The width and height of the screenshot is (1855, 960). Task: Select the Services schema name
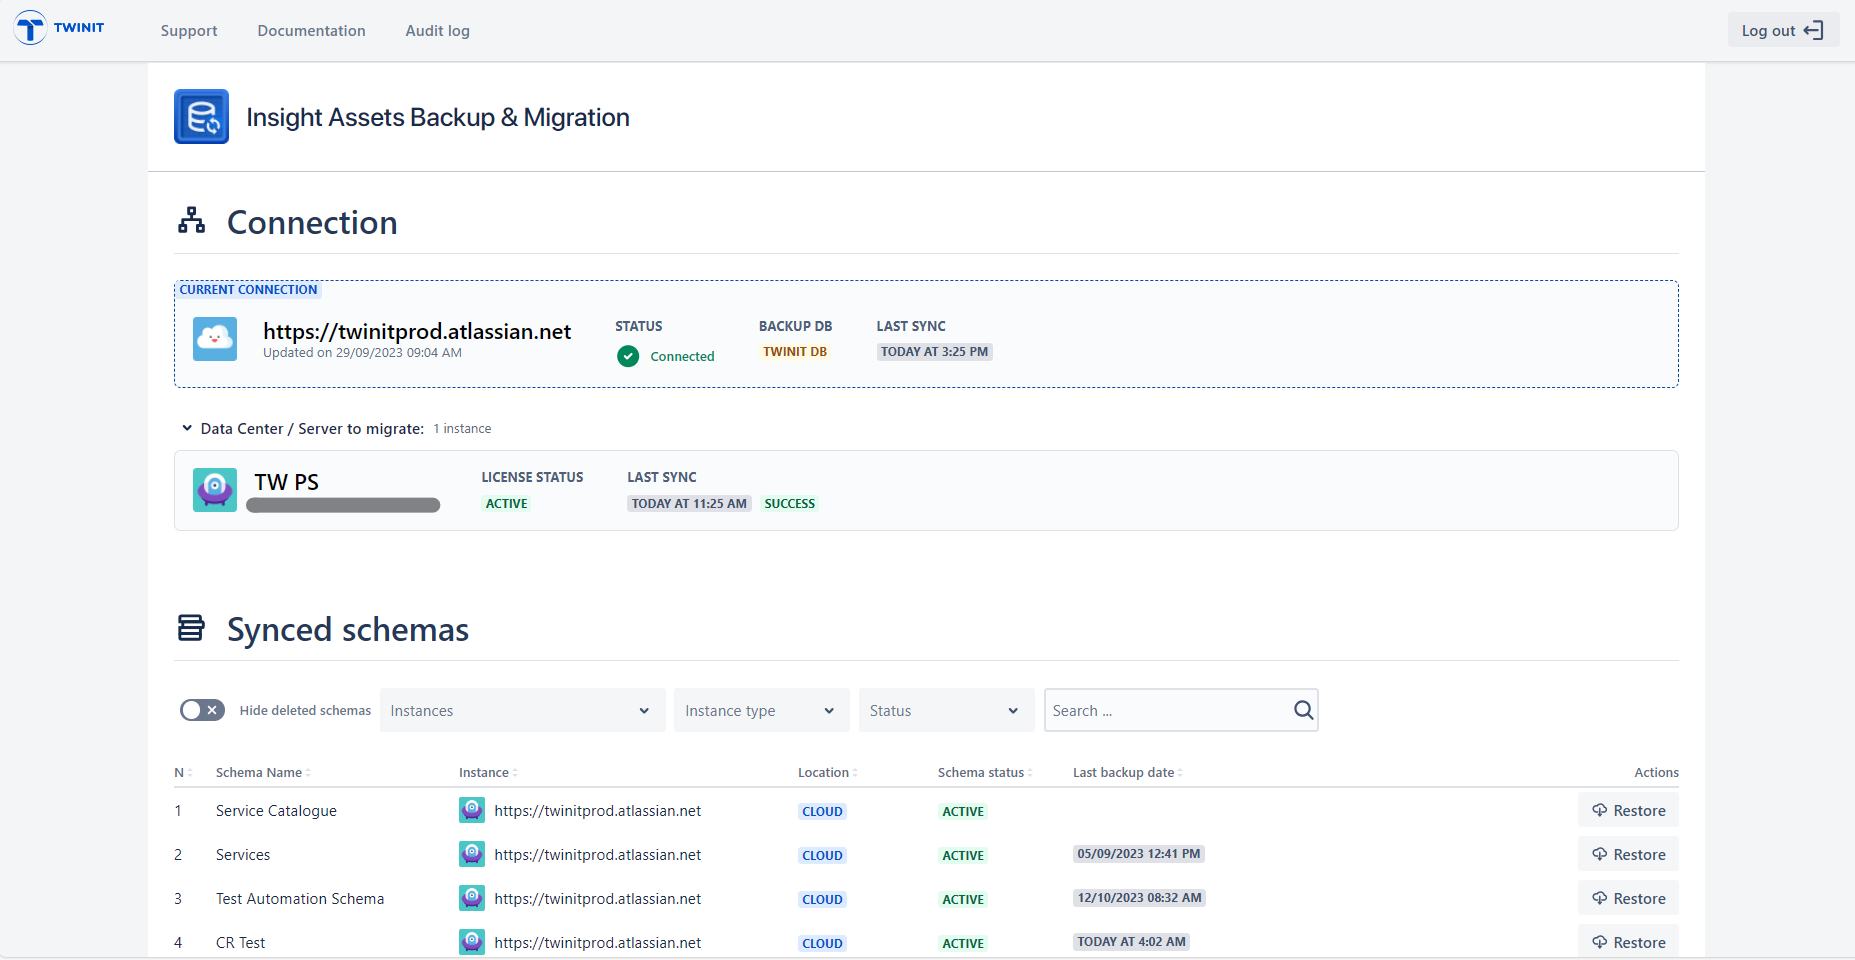[x=243, y=855]
